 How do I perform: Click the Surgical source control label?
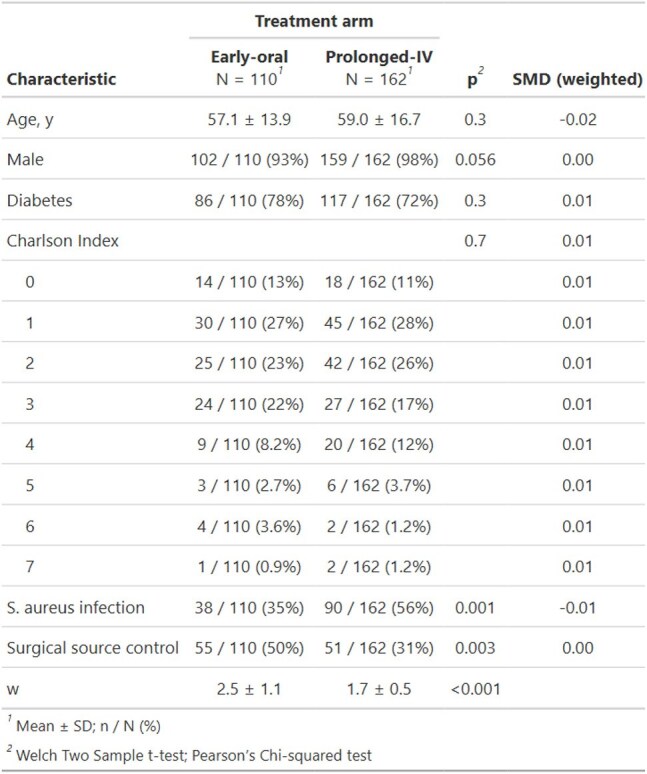[92, 648]
